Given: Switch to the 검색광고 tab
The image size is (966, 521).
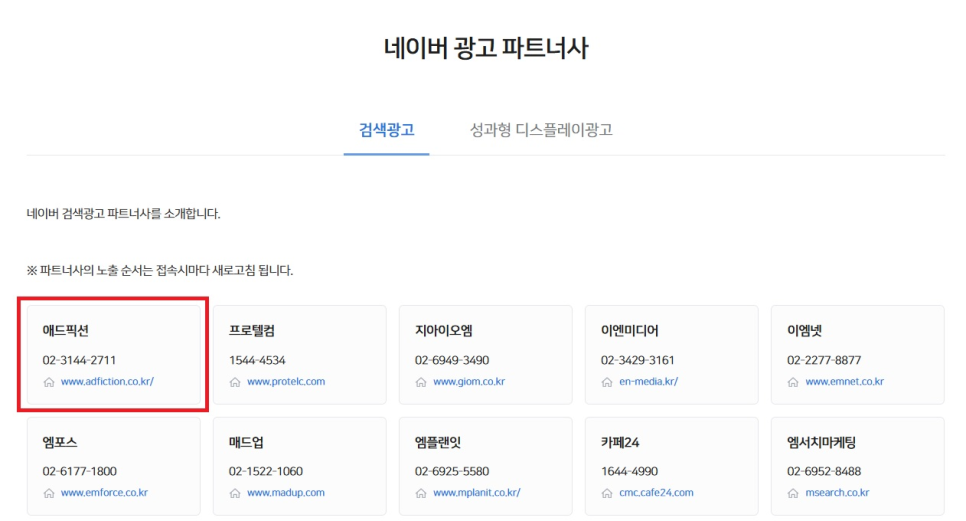Looking at the screenshot, I should coord(386,129).
